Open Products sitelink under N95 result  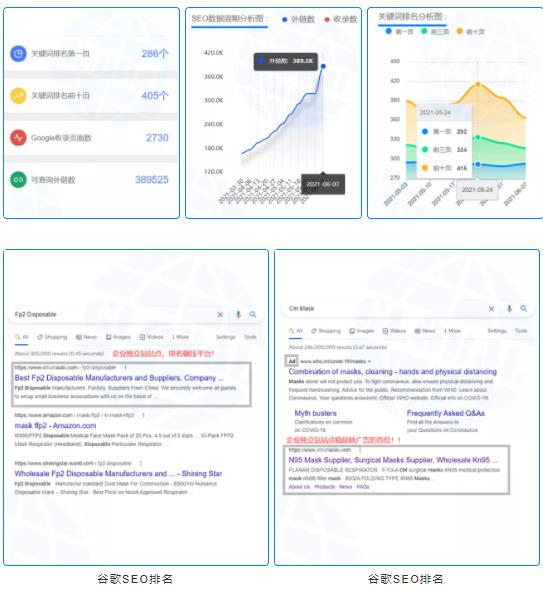[x=324, y=487]
